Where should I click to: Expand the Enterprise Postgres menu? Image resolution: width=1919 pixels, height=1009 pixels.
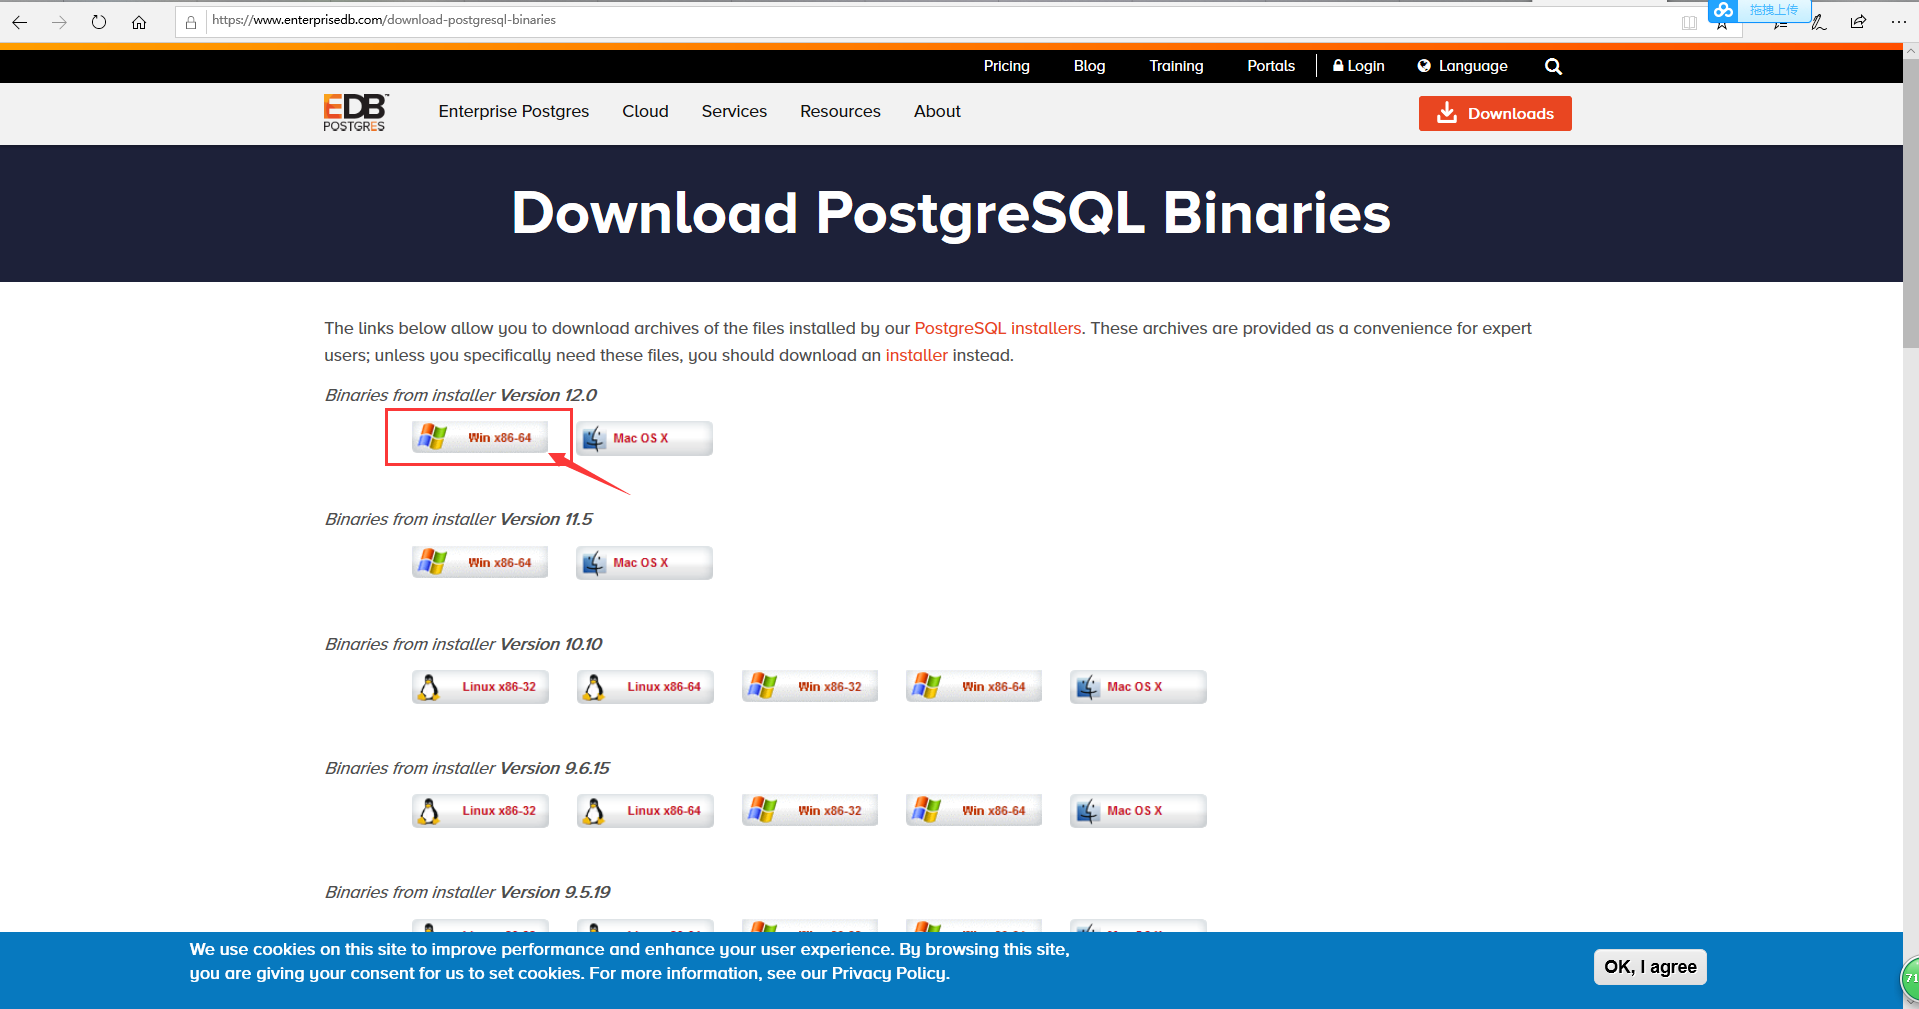(514, 111)
